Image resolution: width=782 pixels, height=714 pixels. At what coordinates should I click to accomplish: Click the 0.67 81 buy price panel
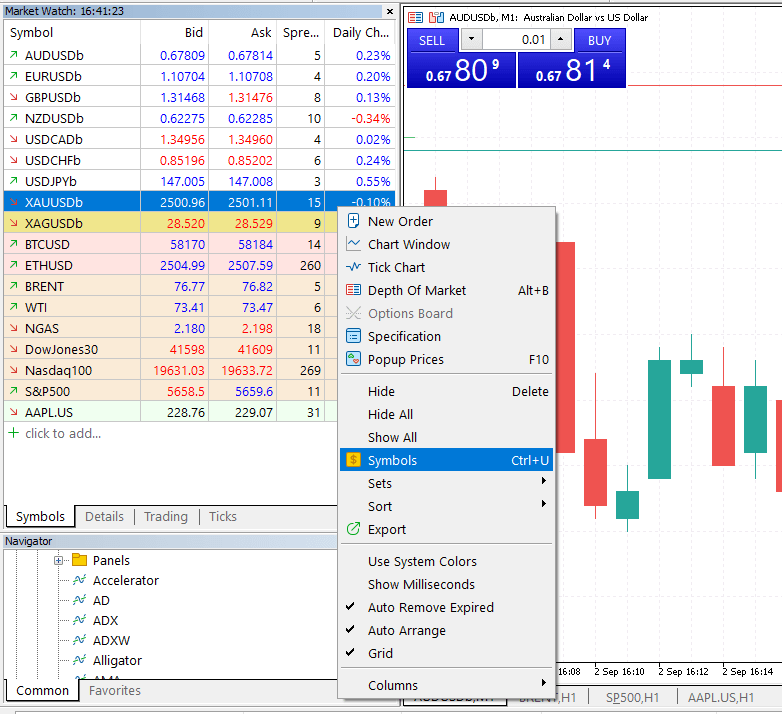point(572,70)
